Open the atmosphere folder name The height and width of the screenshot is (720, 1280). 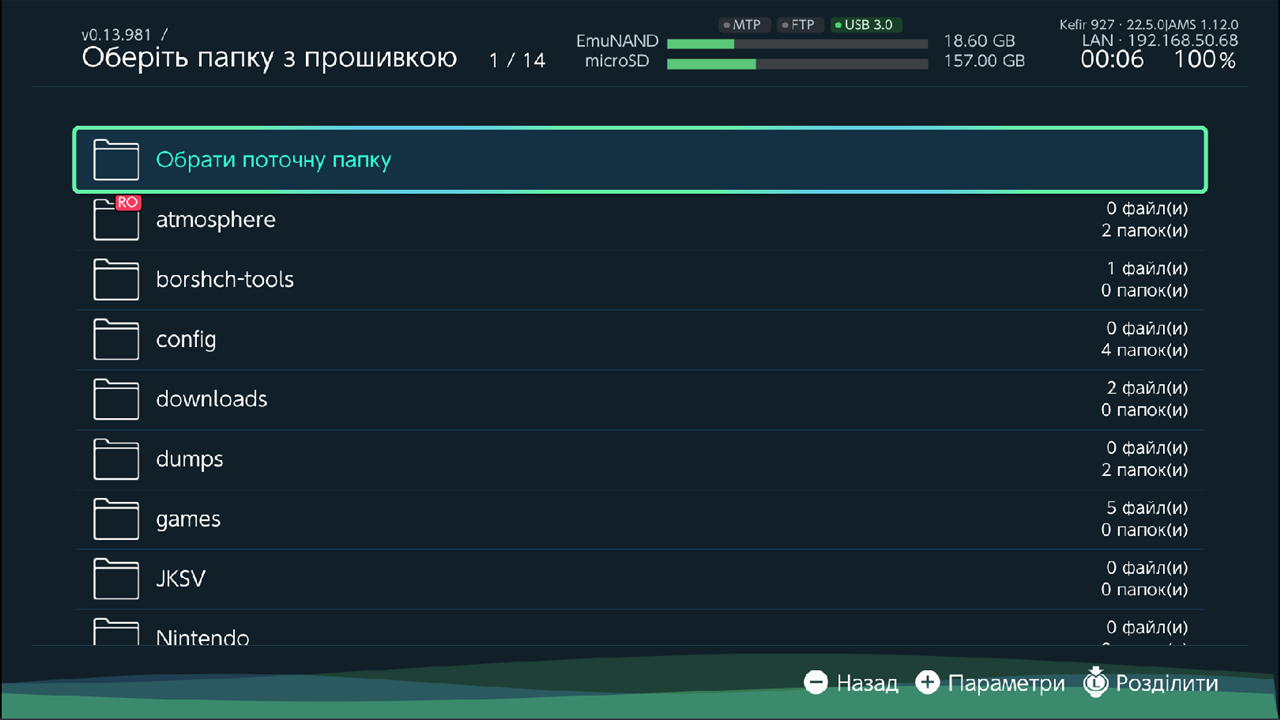coord(216,220)
